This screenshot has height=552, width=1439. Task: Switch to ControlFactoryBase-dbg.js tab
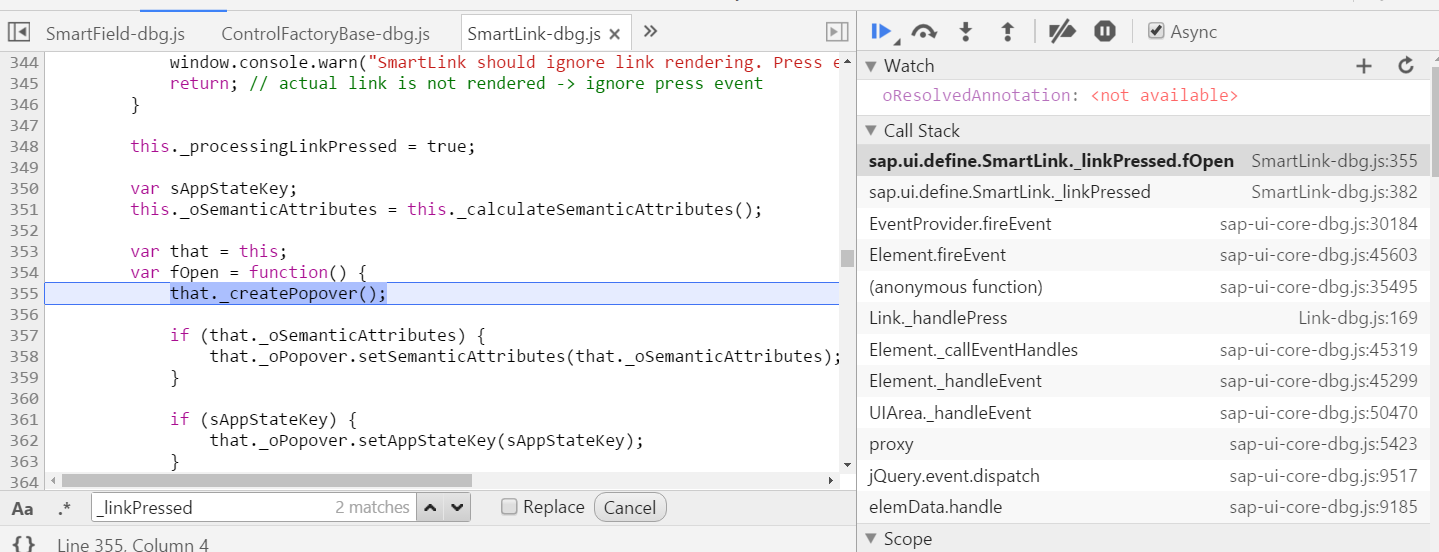(x=325, y=34)
